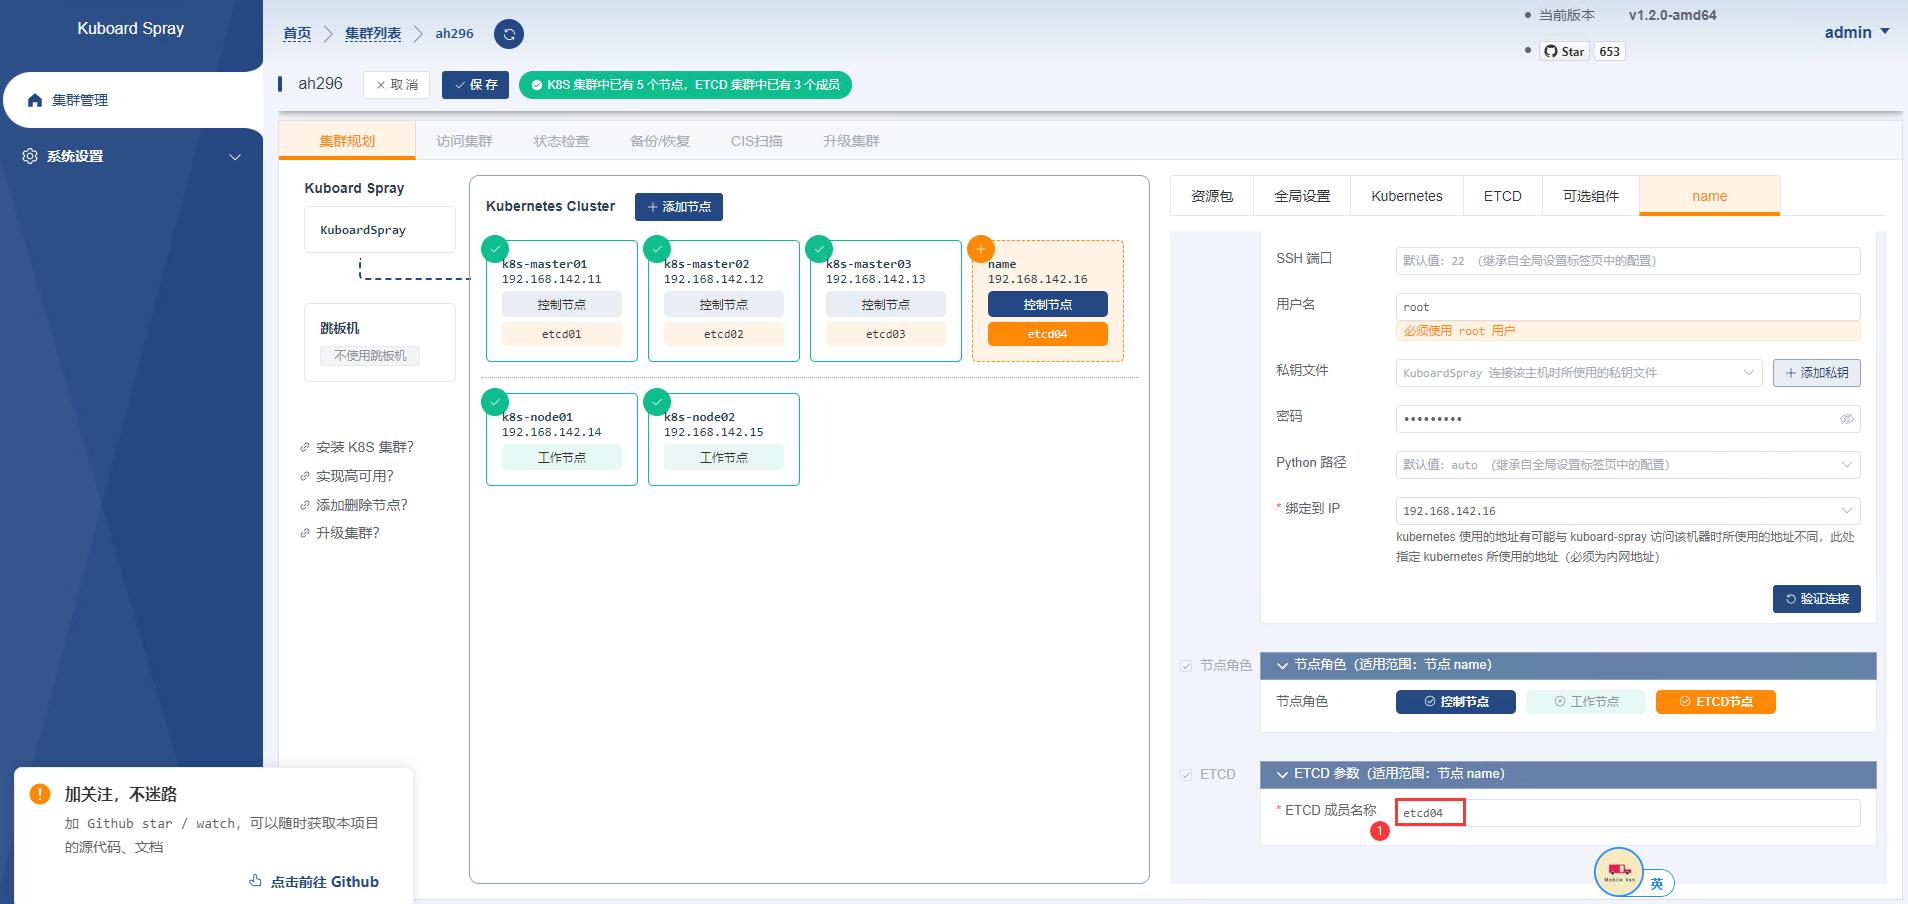
Task: Follow the 点击前往 Github link
Action: 314,882
